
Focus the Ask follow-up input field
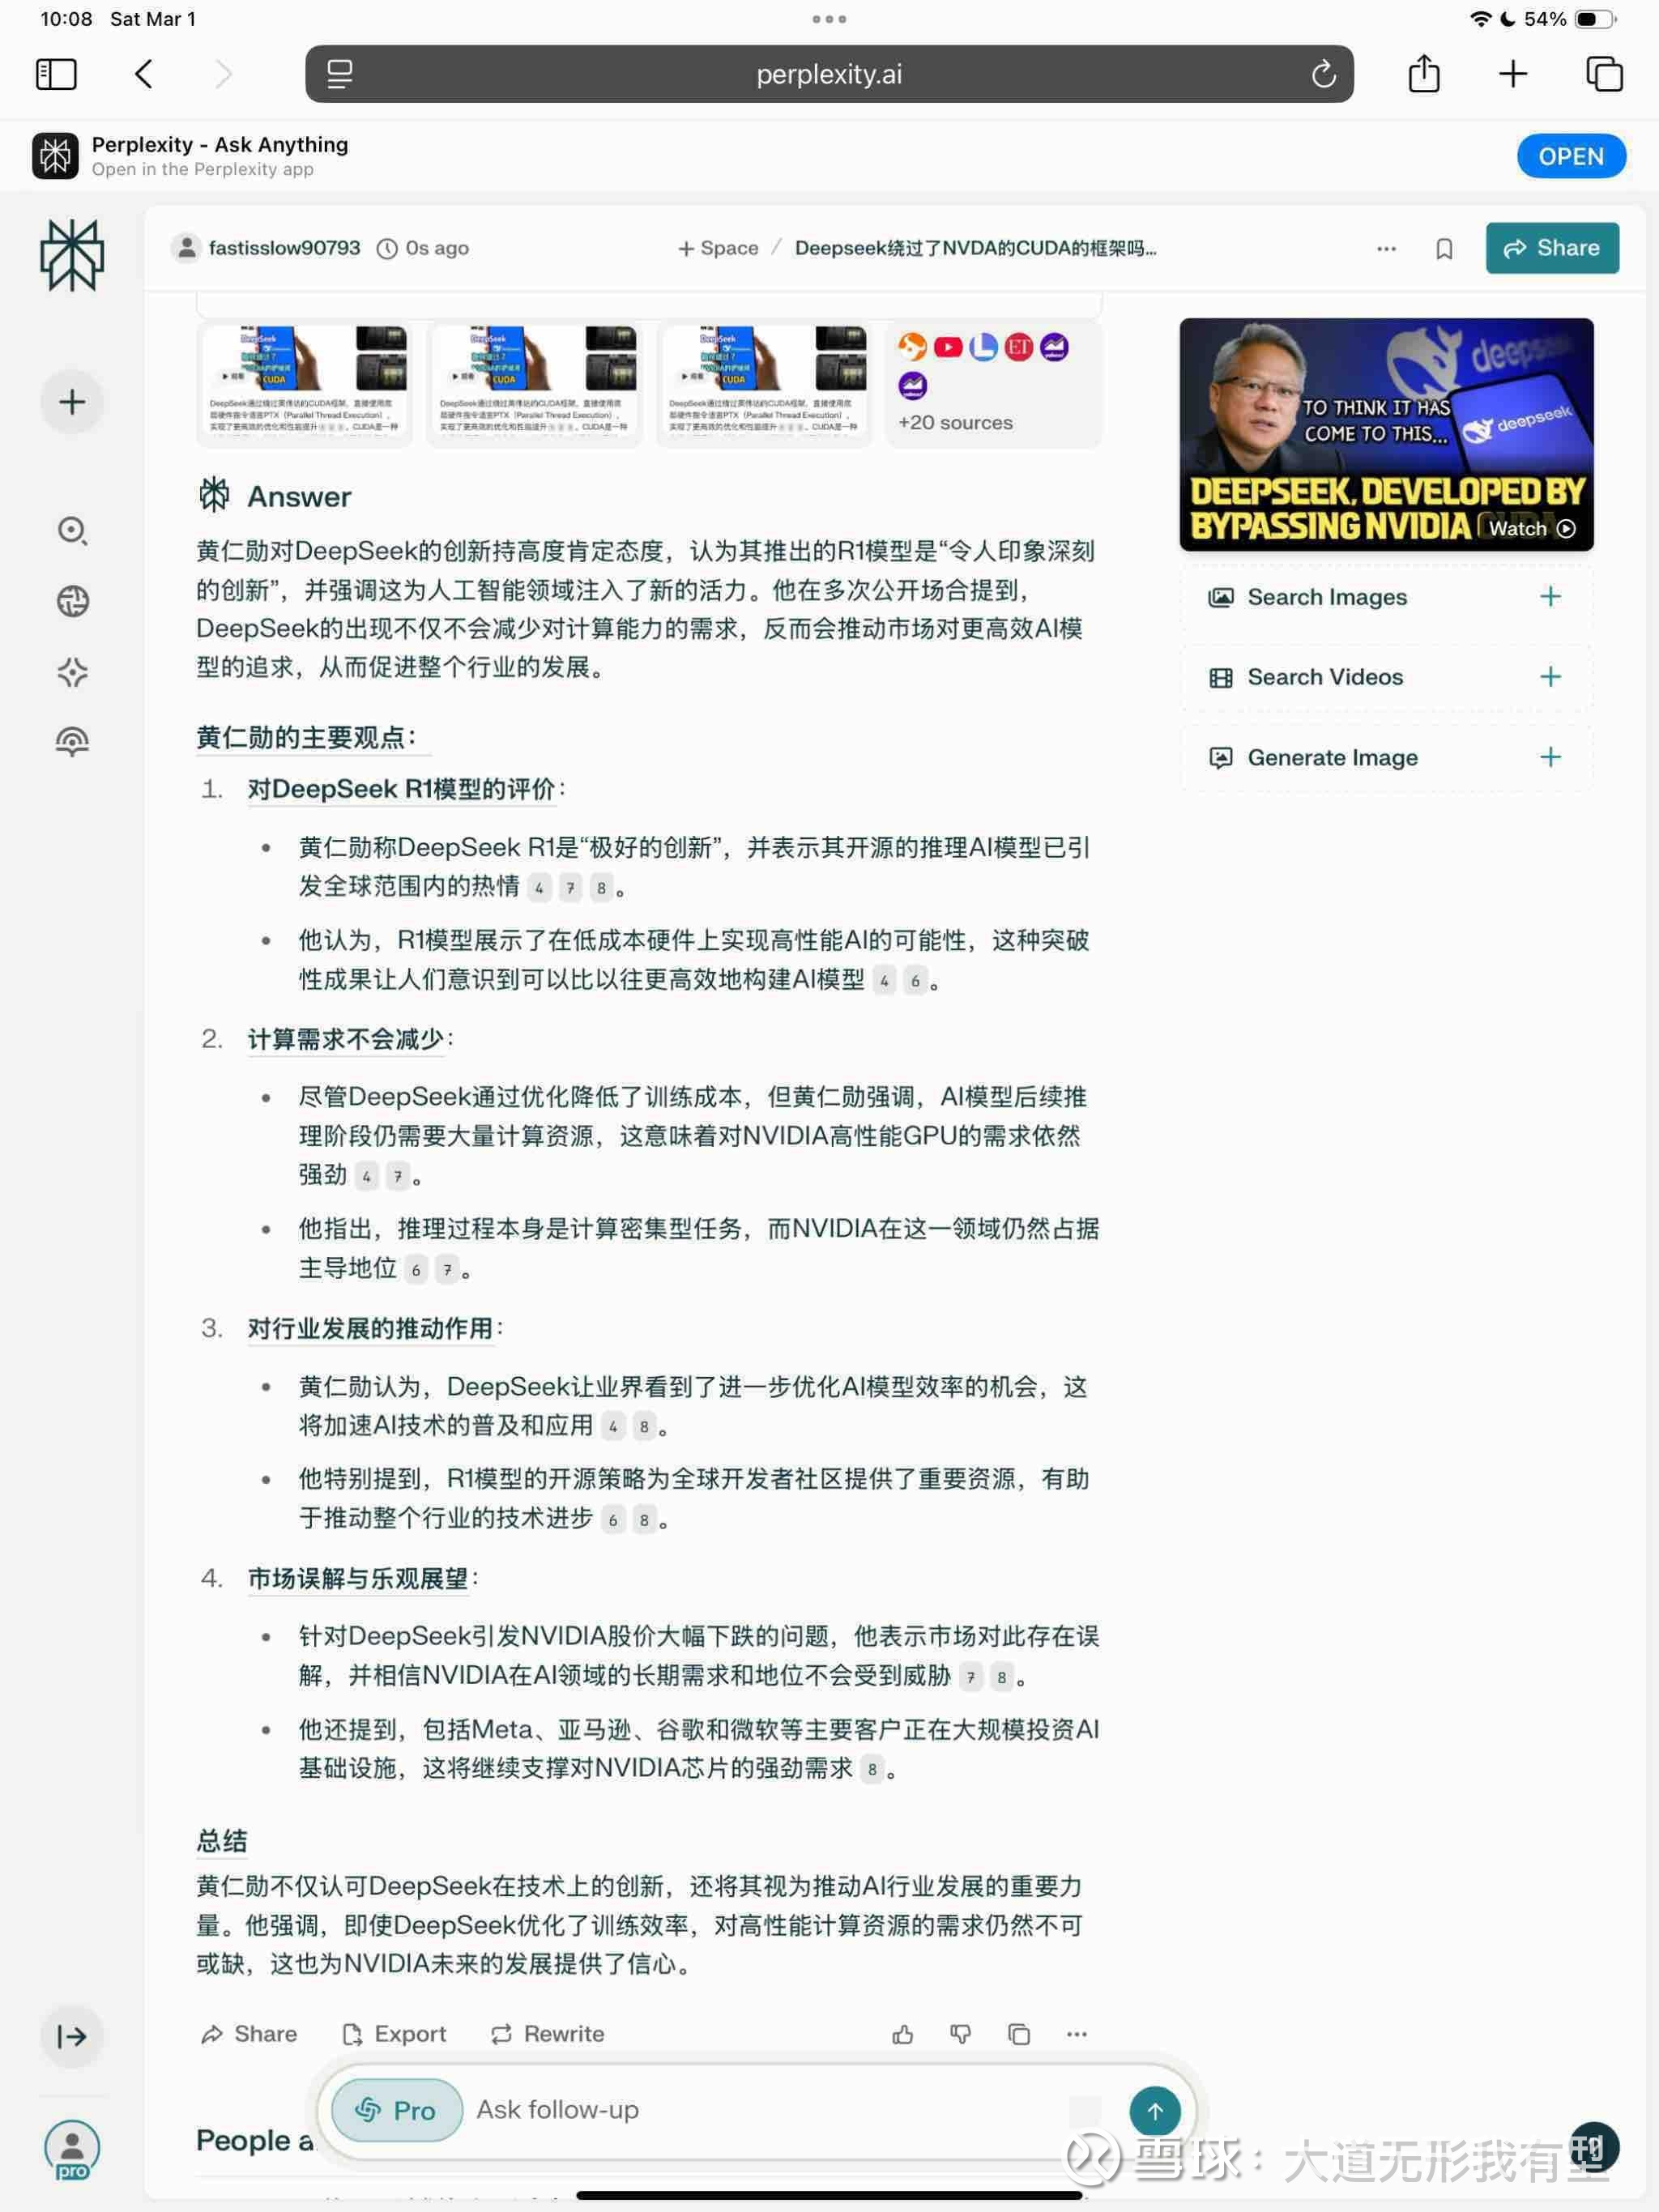(770, 2110)
